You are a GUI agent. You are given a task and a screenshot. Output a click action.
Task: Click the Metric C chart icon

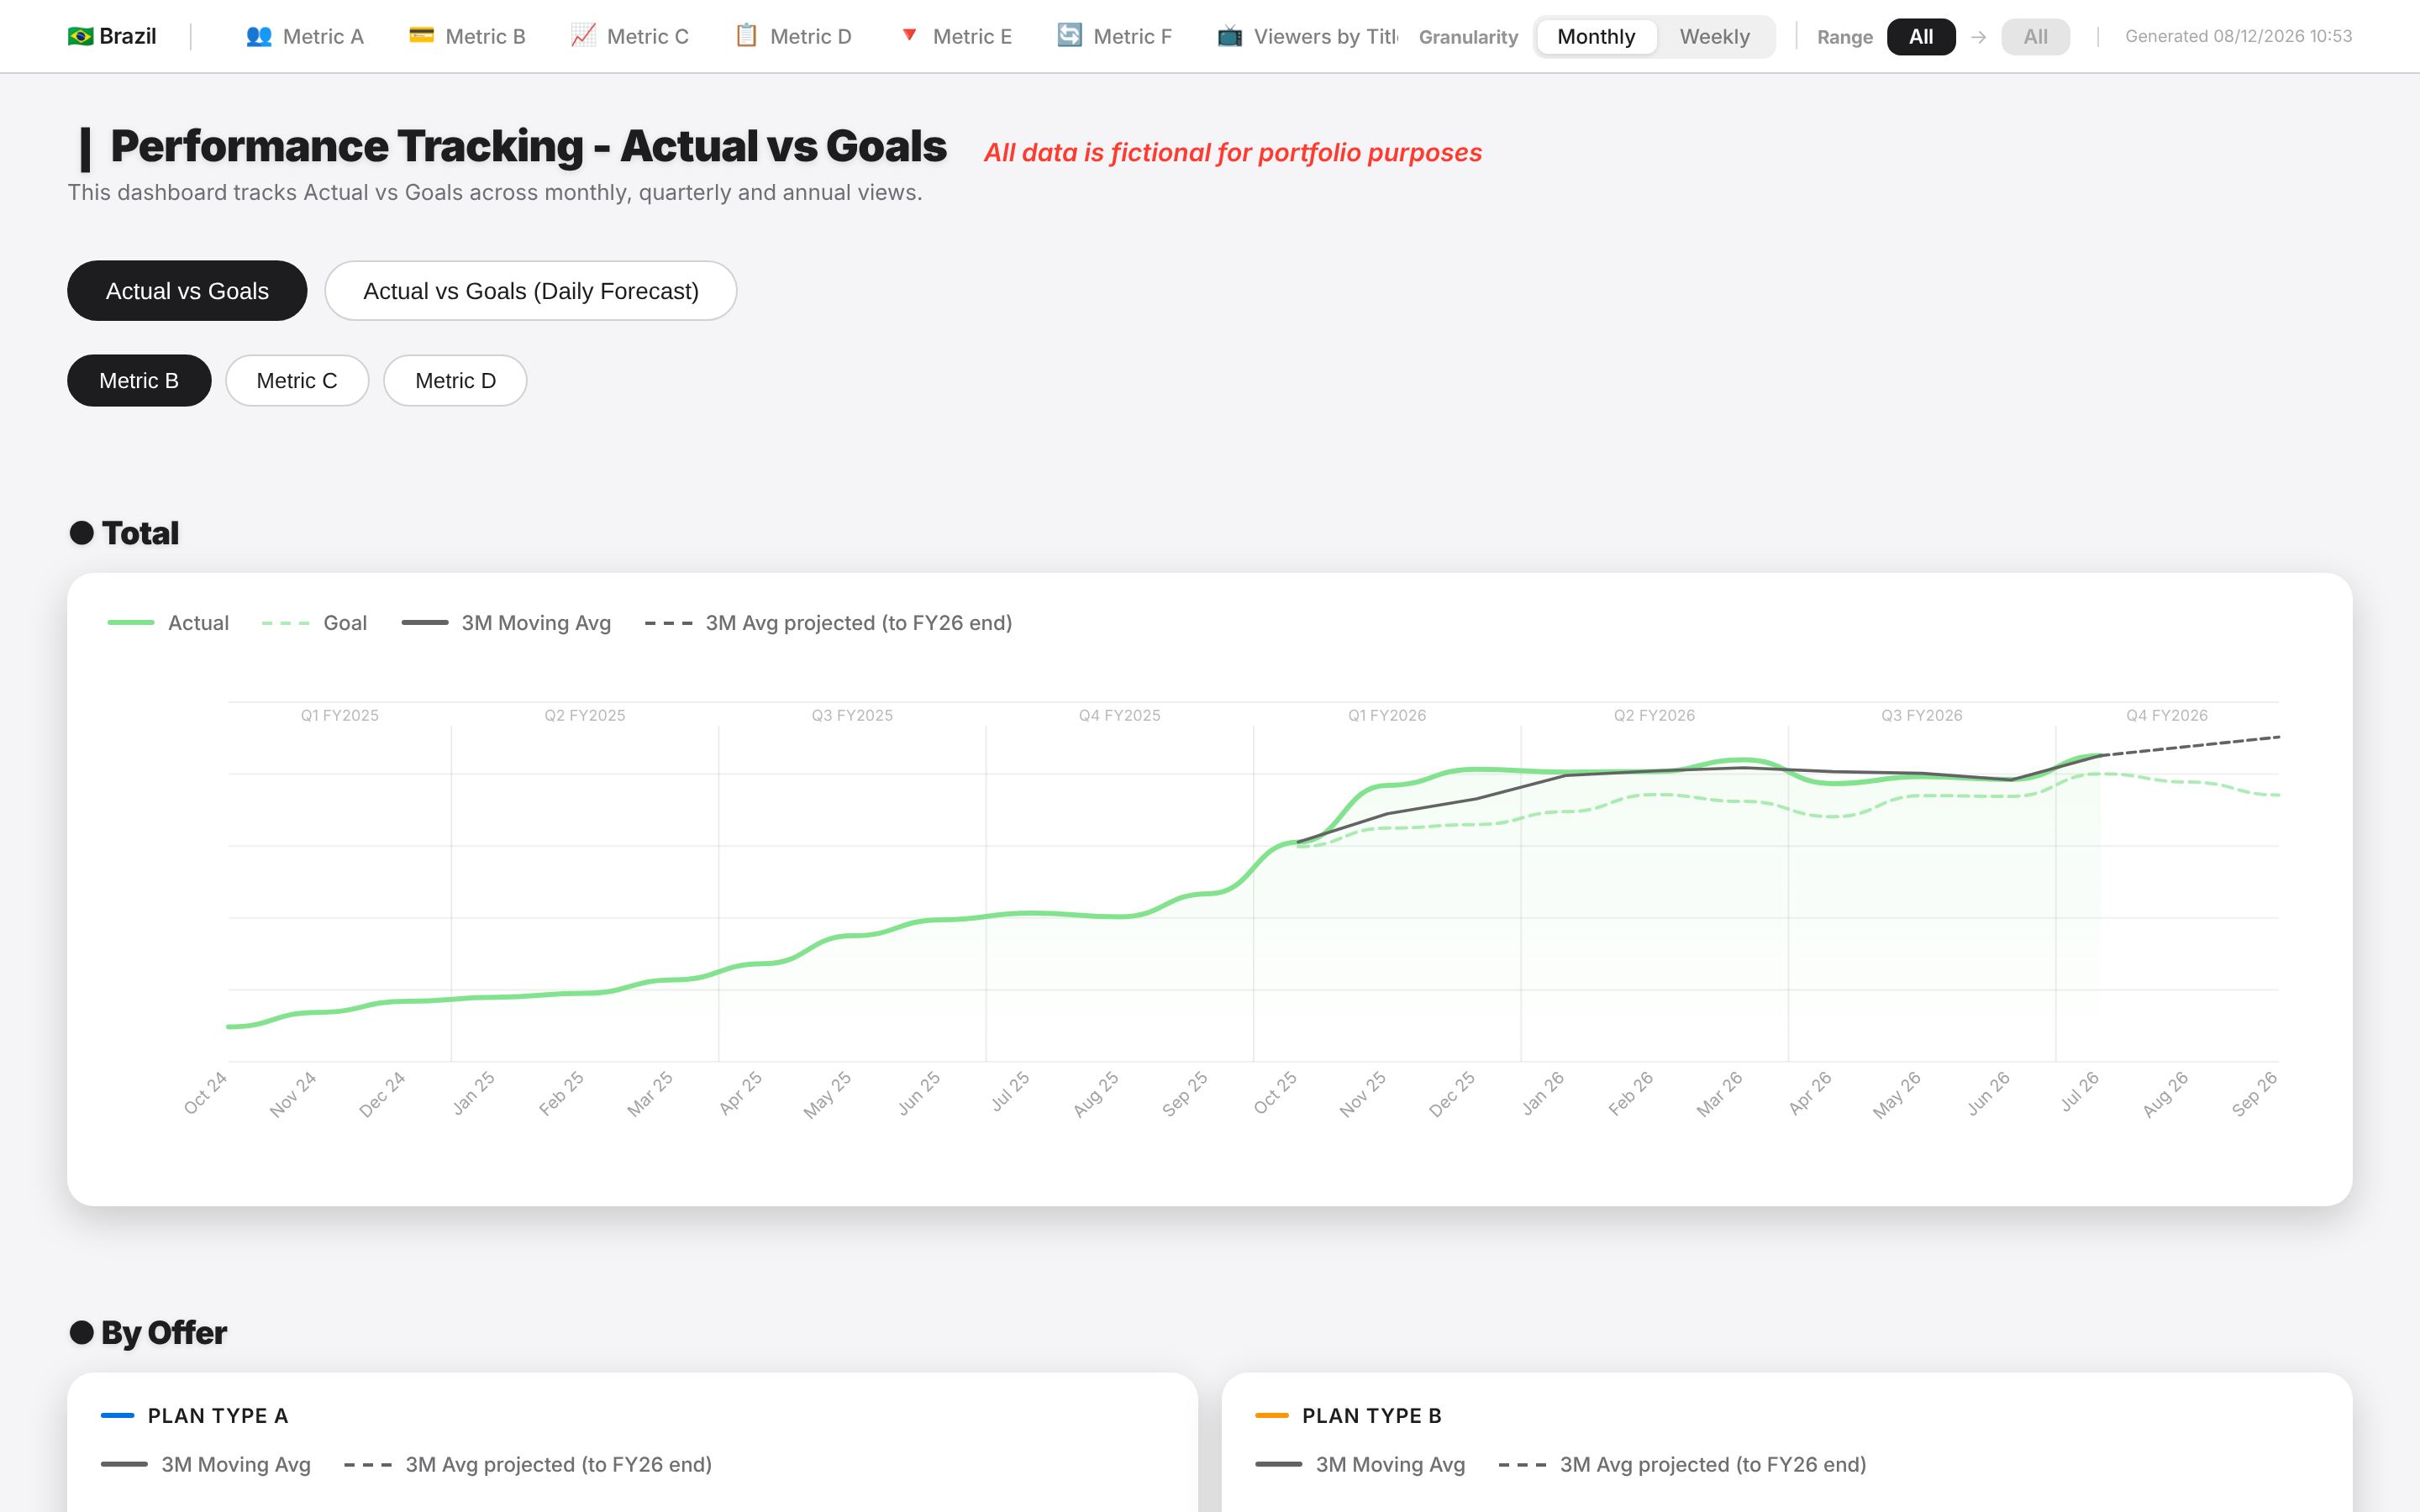(583, 35)
